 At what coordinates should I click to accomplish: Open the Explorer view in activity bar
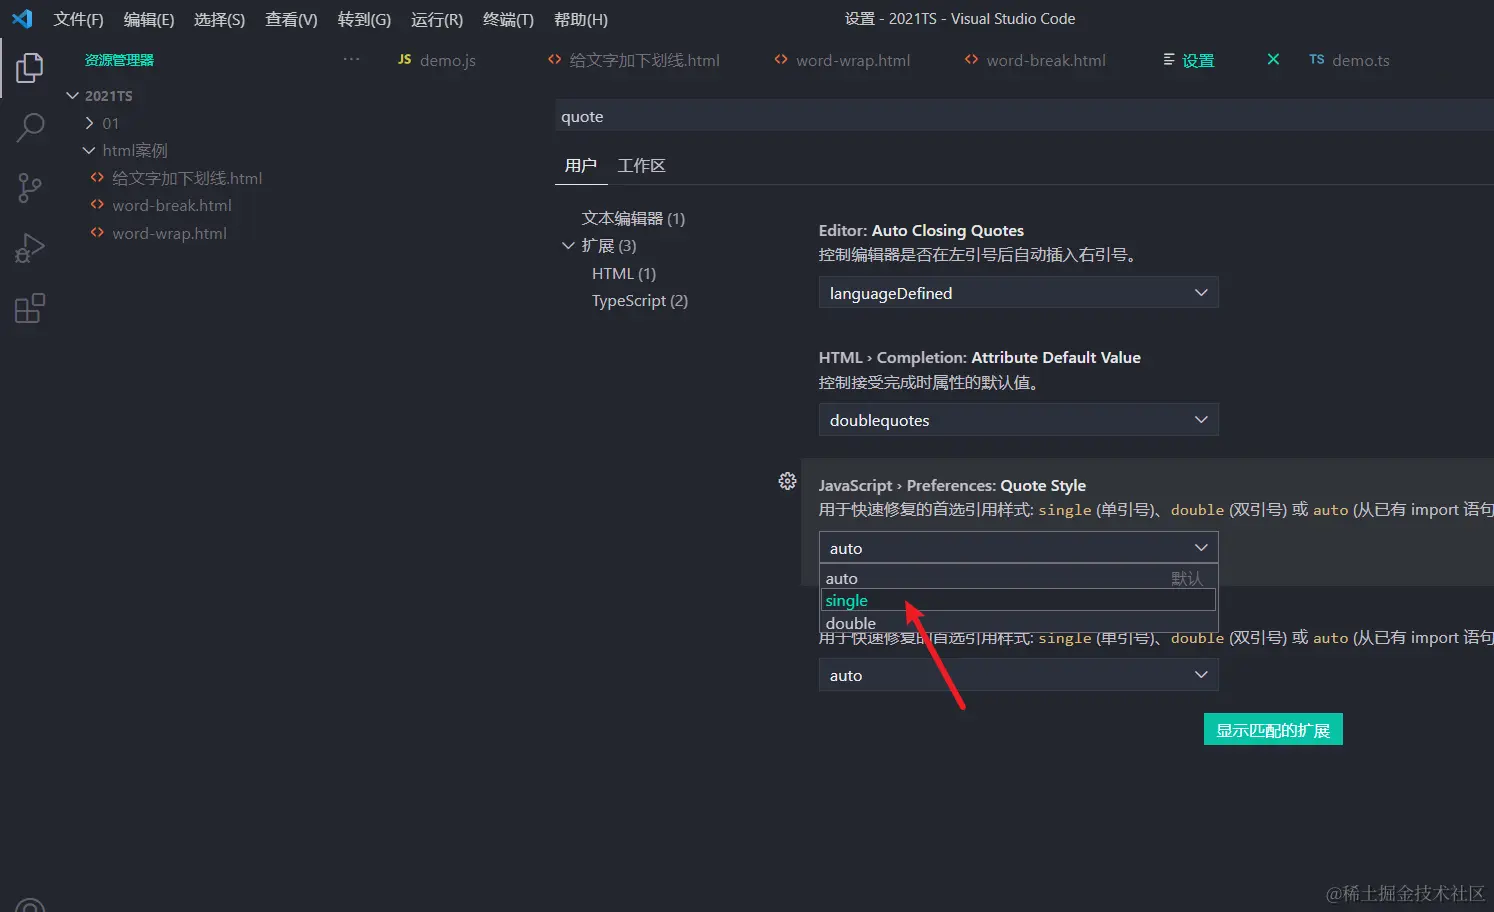click(x=30, y=68)
